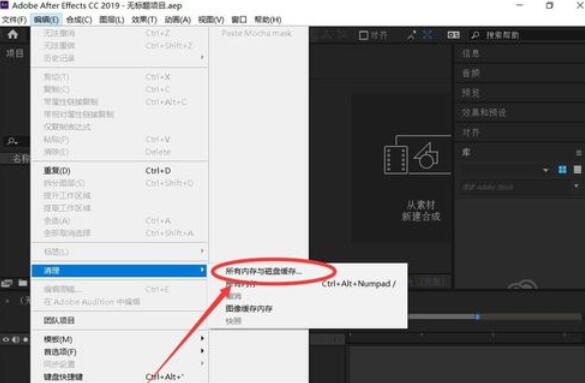Screen dimensions: 585x383
Task: Click the film strip composition icon
Action: 396,160
